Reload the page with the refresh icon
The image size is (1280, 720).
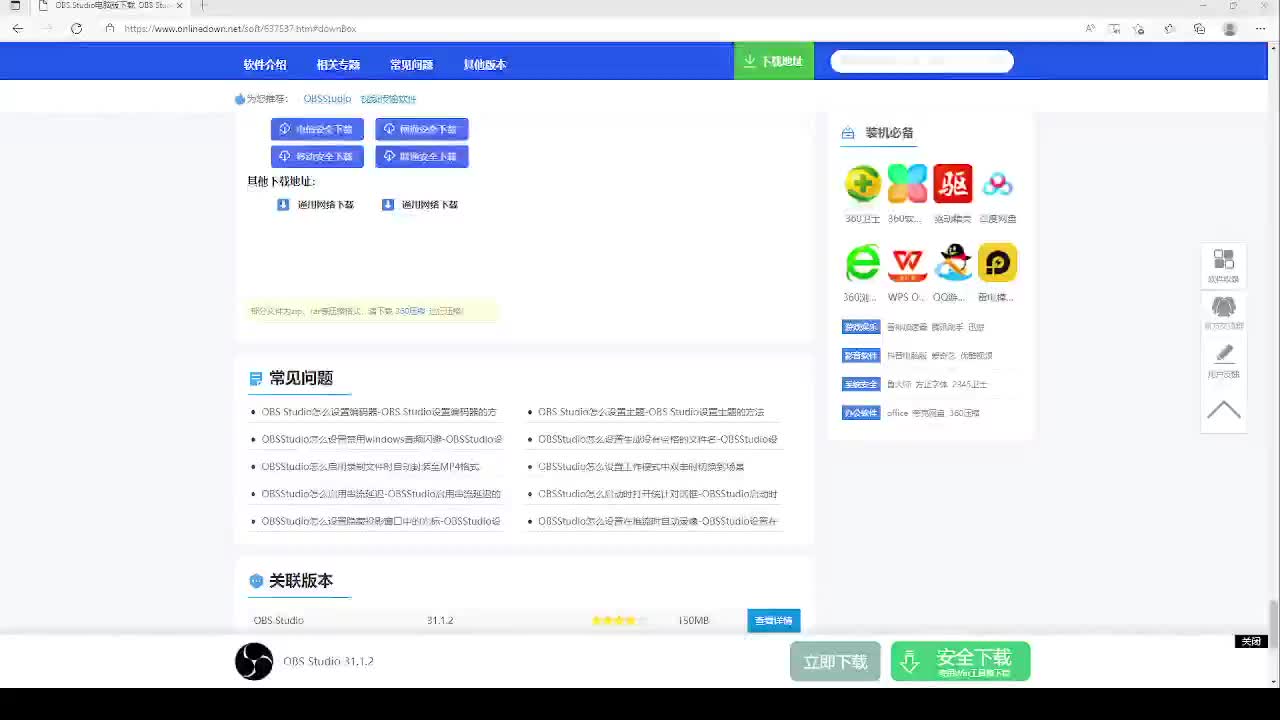point(76,28)
